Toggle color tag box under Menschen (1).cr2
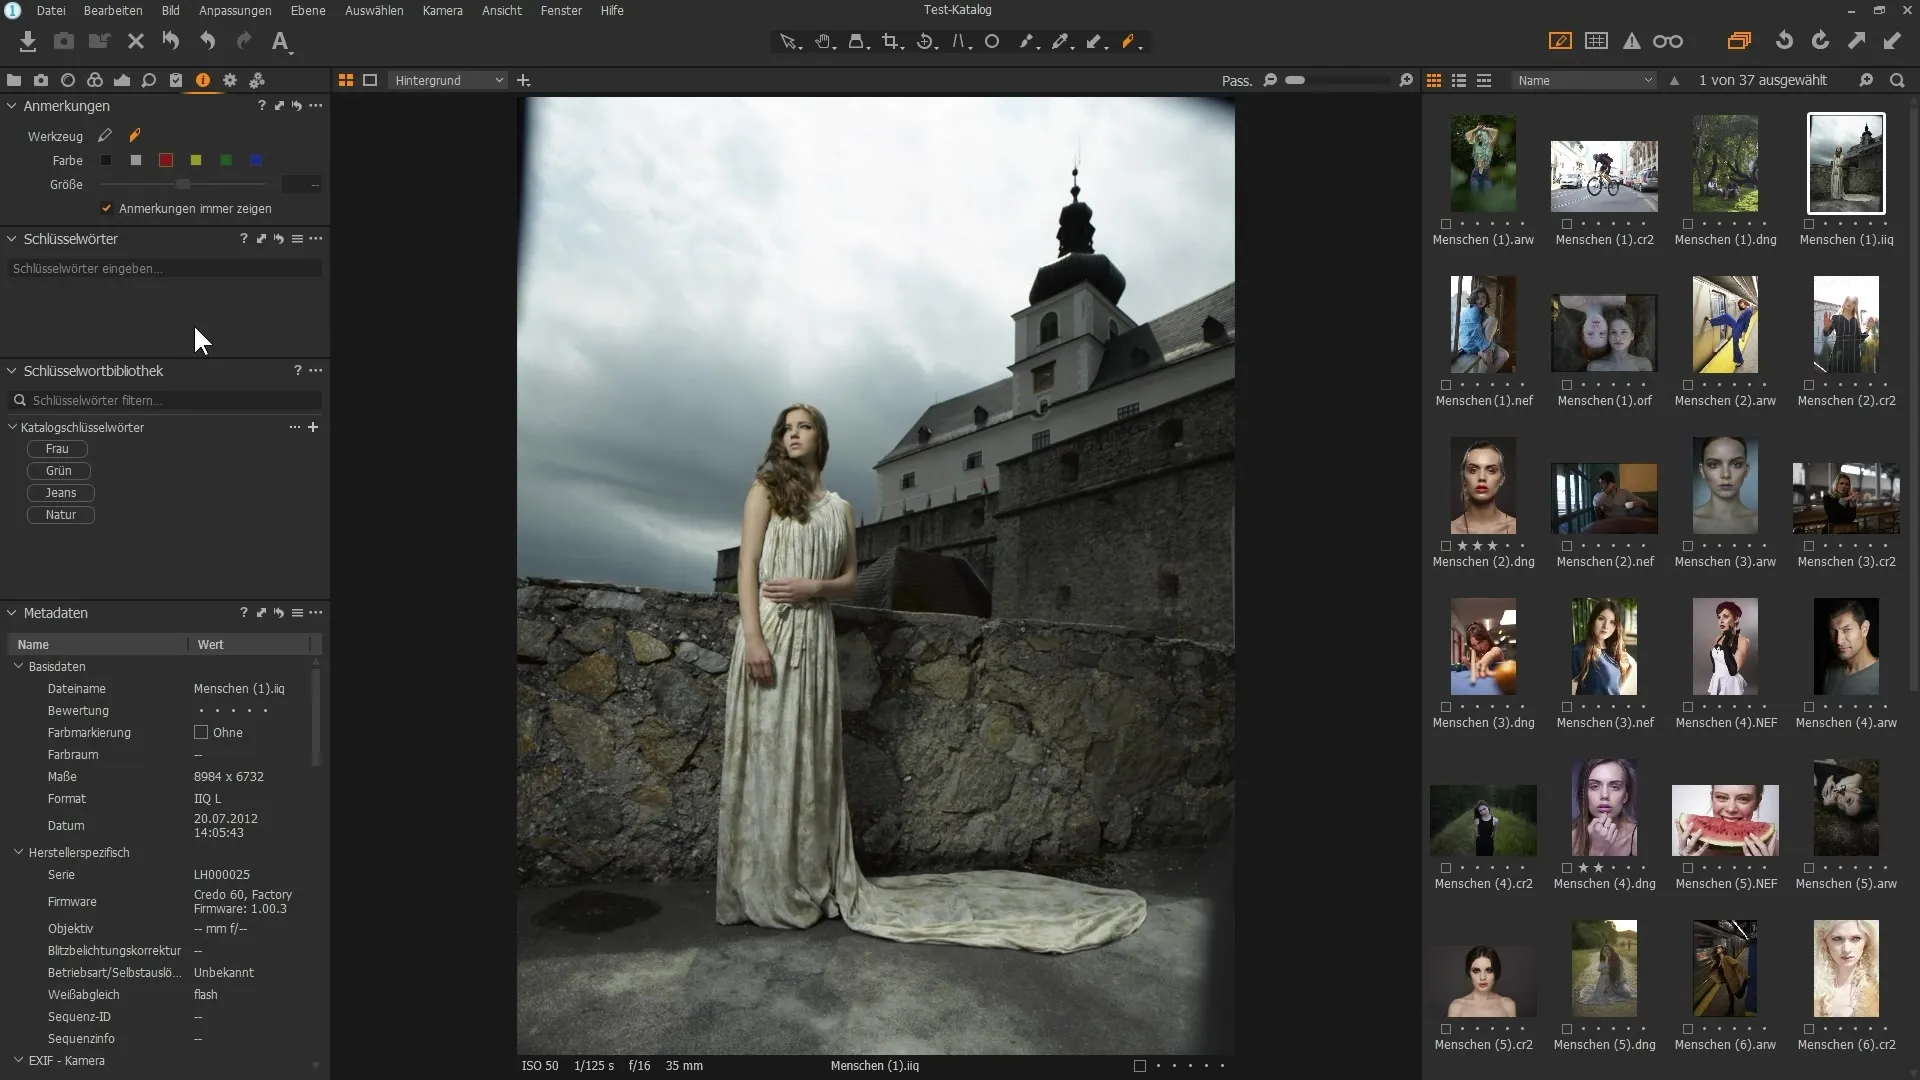 [x=1567, y=224]
